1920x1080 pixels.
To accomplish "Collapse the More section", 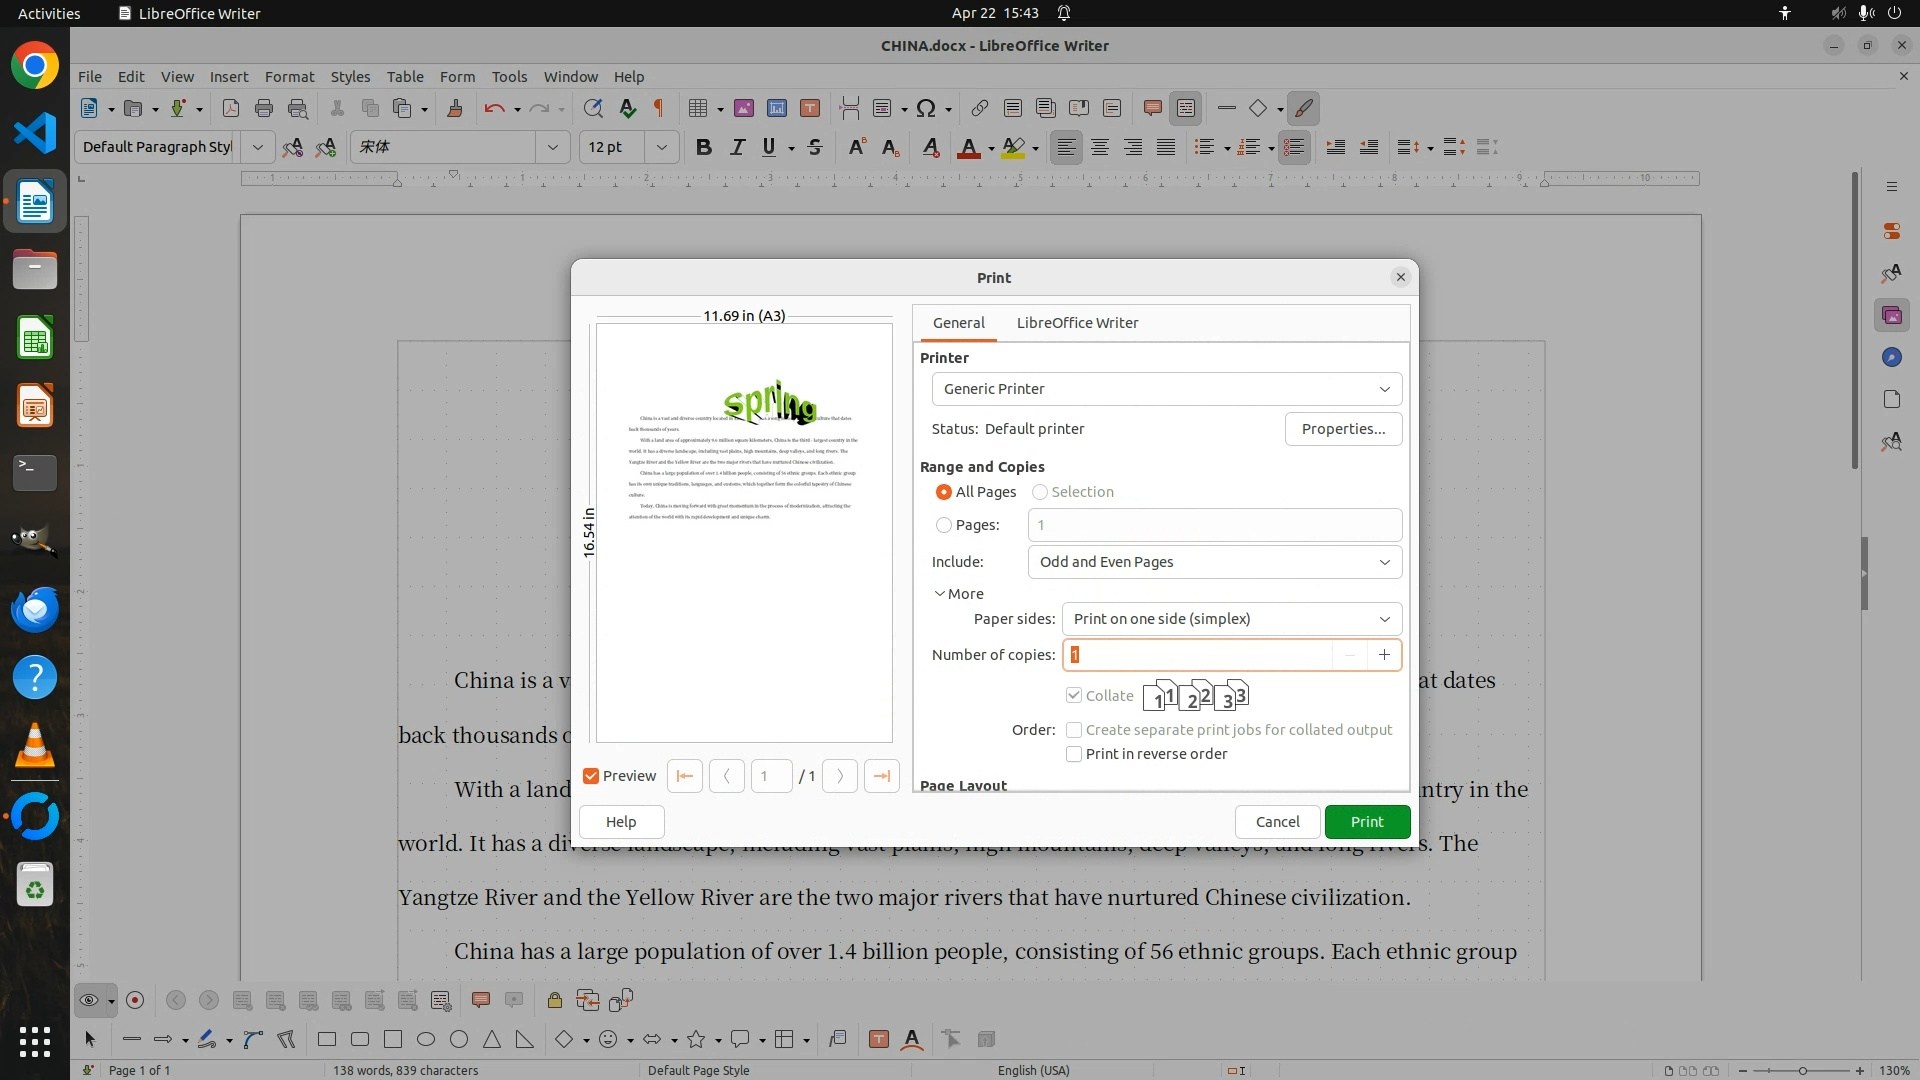I will 958,594.
